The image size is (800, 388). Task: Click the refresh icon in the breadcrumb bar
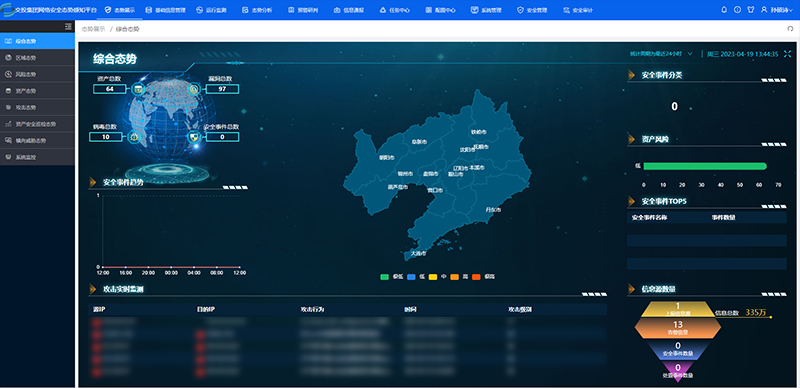(790, 29)
